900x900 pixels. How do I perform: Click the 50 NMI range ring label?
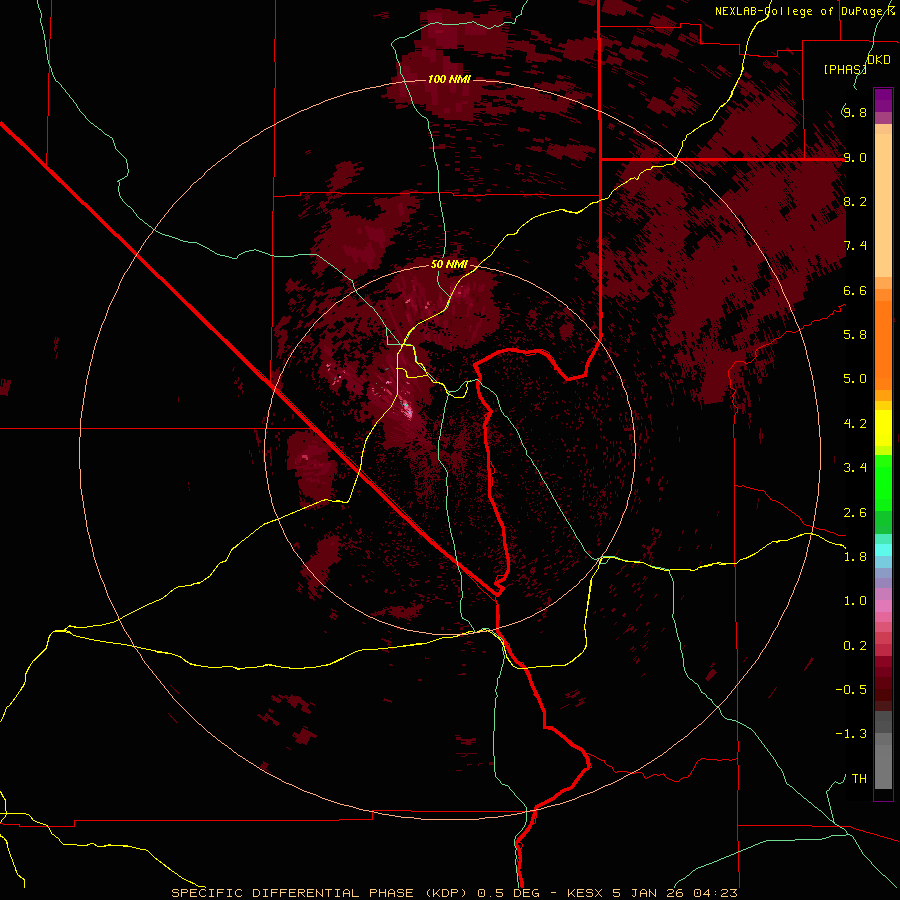click(449, 265)
